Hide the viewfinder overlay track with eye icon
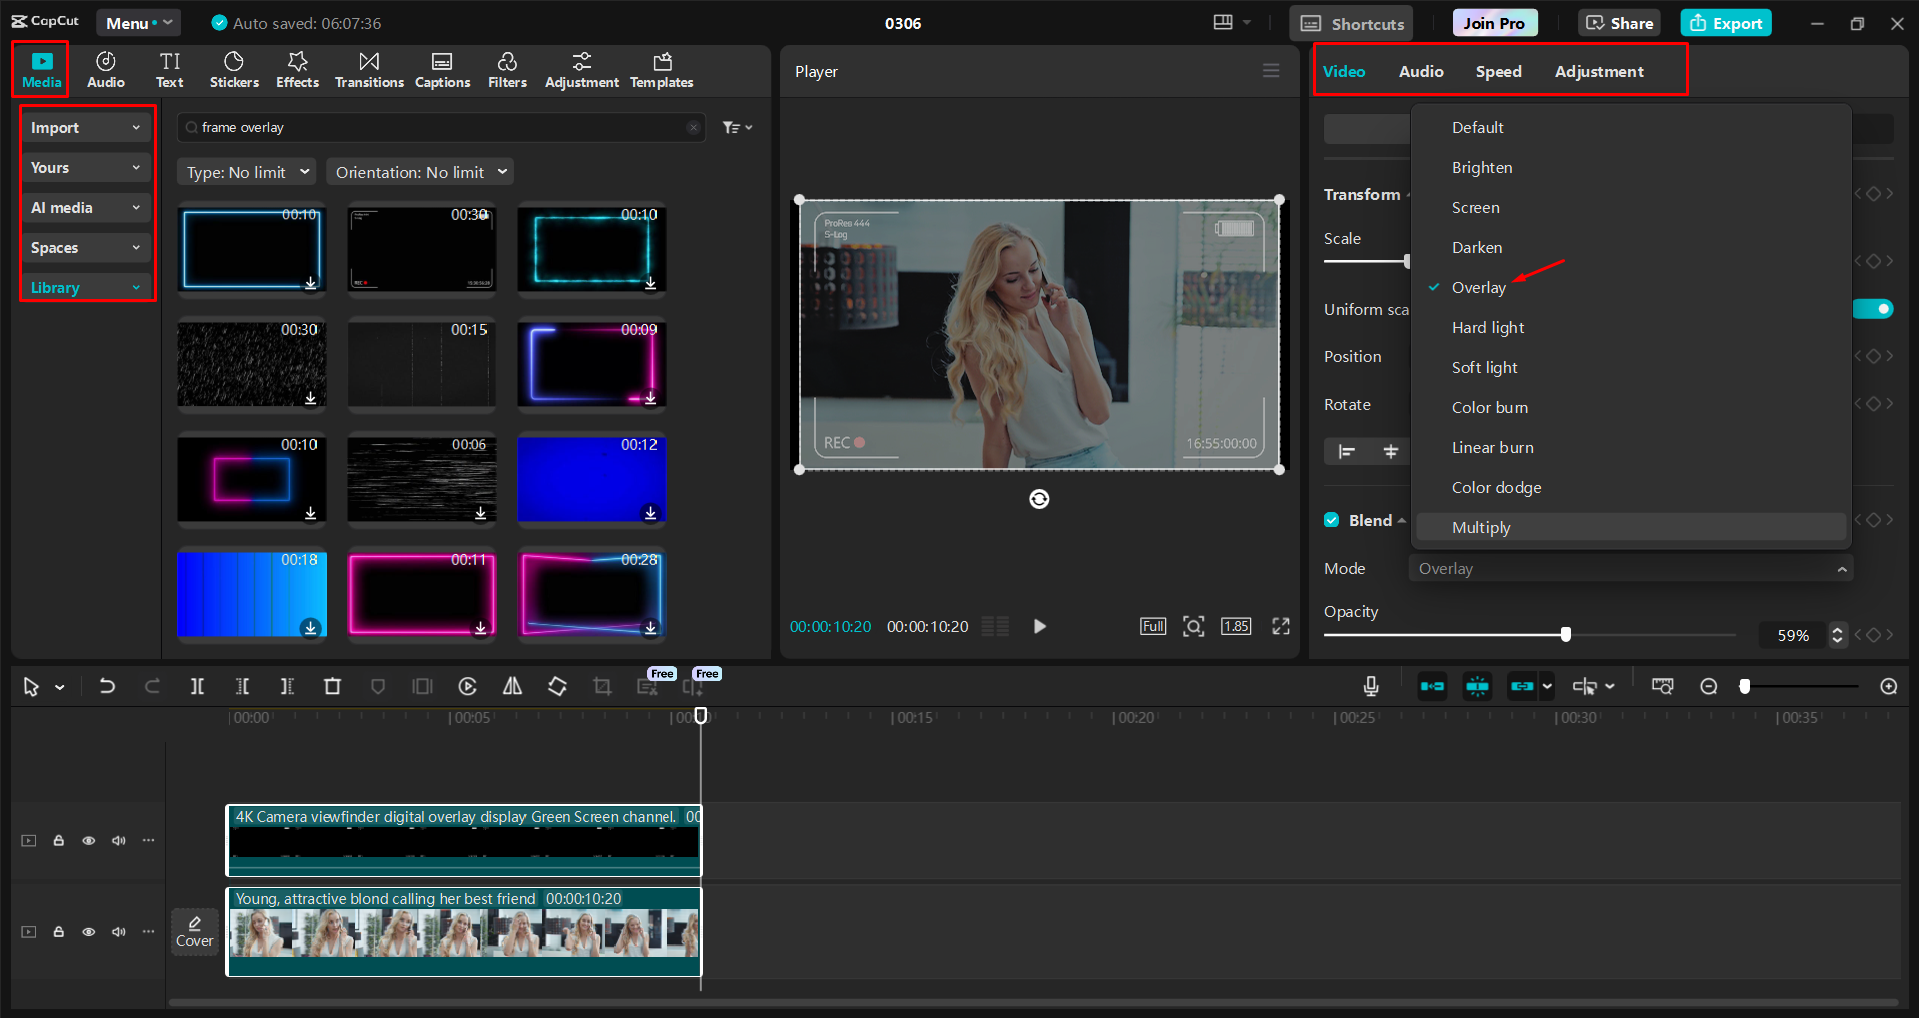The width and height of the screenshot is (1919, 1018). [x=89, y=841]
